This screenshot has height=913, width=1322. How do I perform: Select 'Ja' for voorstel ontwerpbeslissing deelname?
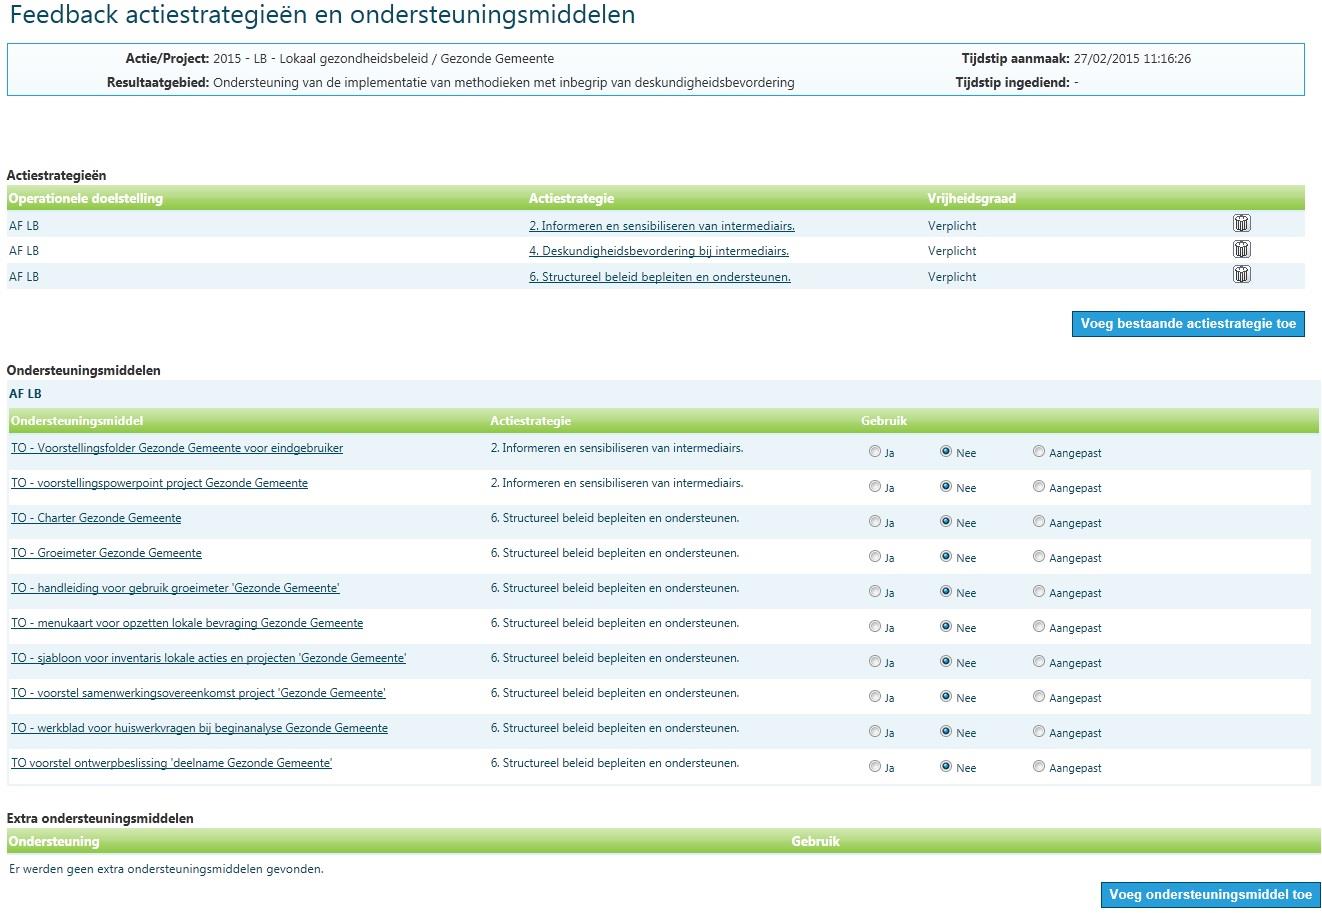(x=875, y=767)
